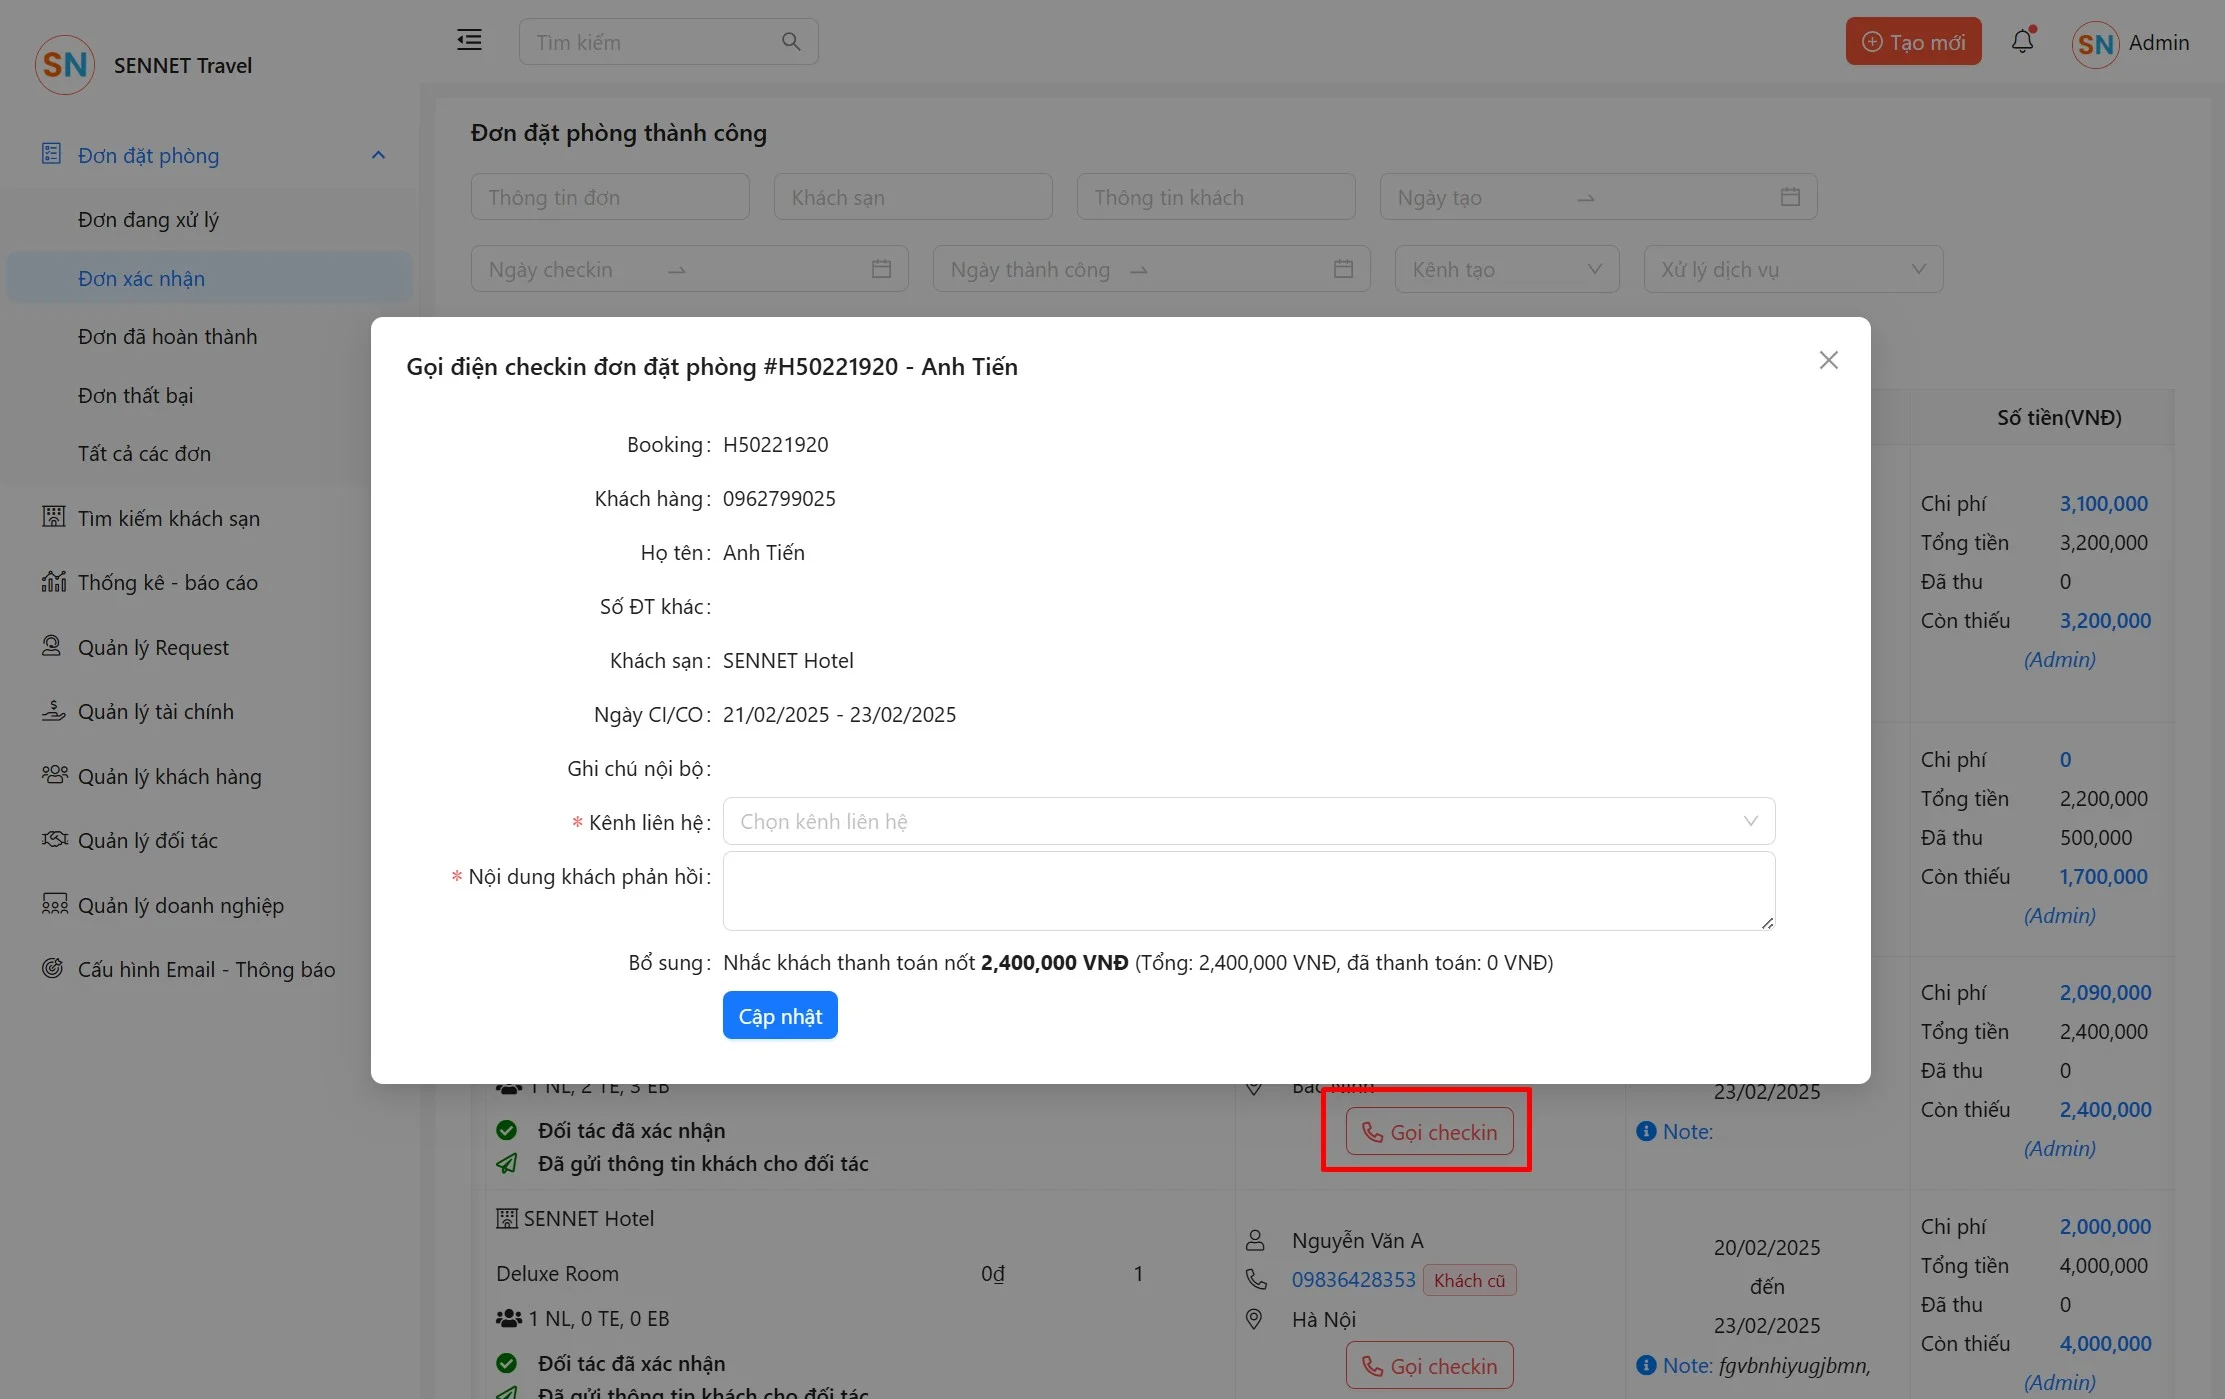Collapse the Đơn đặt phòng menu
This screenshot has width=2225, height=1399.
point(378,155)
